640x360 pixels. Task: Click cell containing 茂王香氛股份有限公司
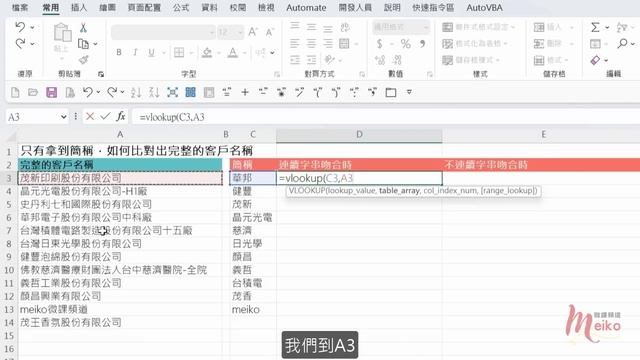[x=120, y=322]
